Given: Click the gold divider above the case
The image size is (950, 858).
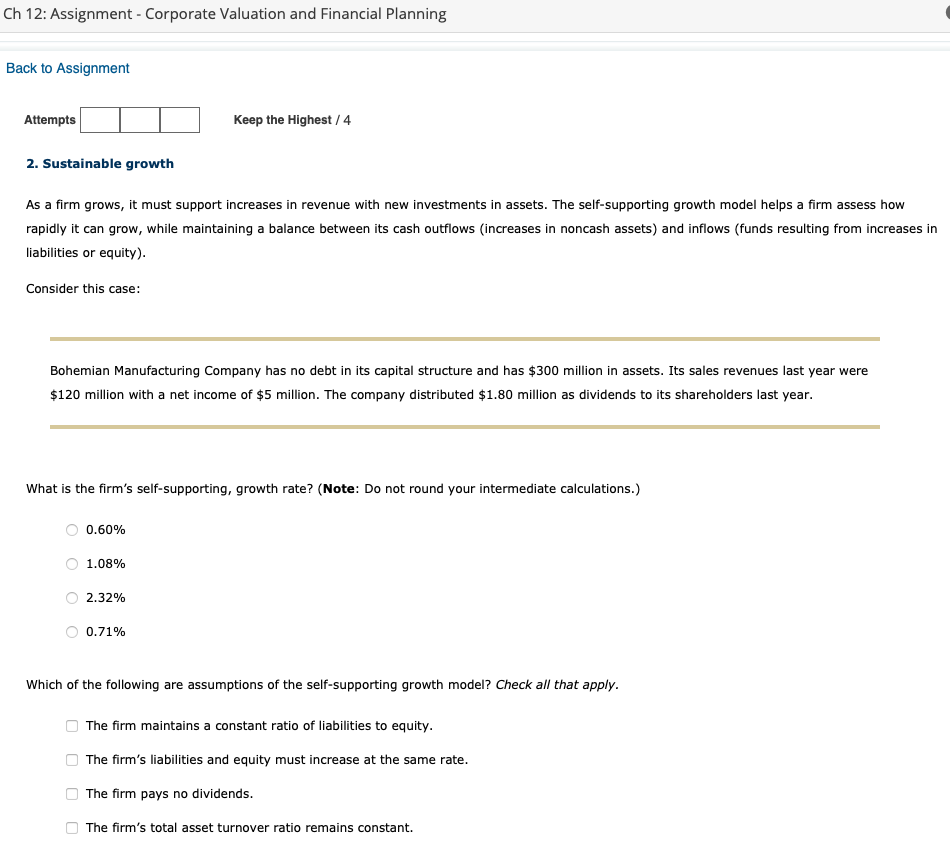Looking at the screenshot, I should [463, 339].
